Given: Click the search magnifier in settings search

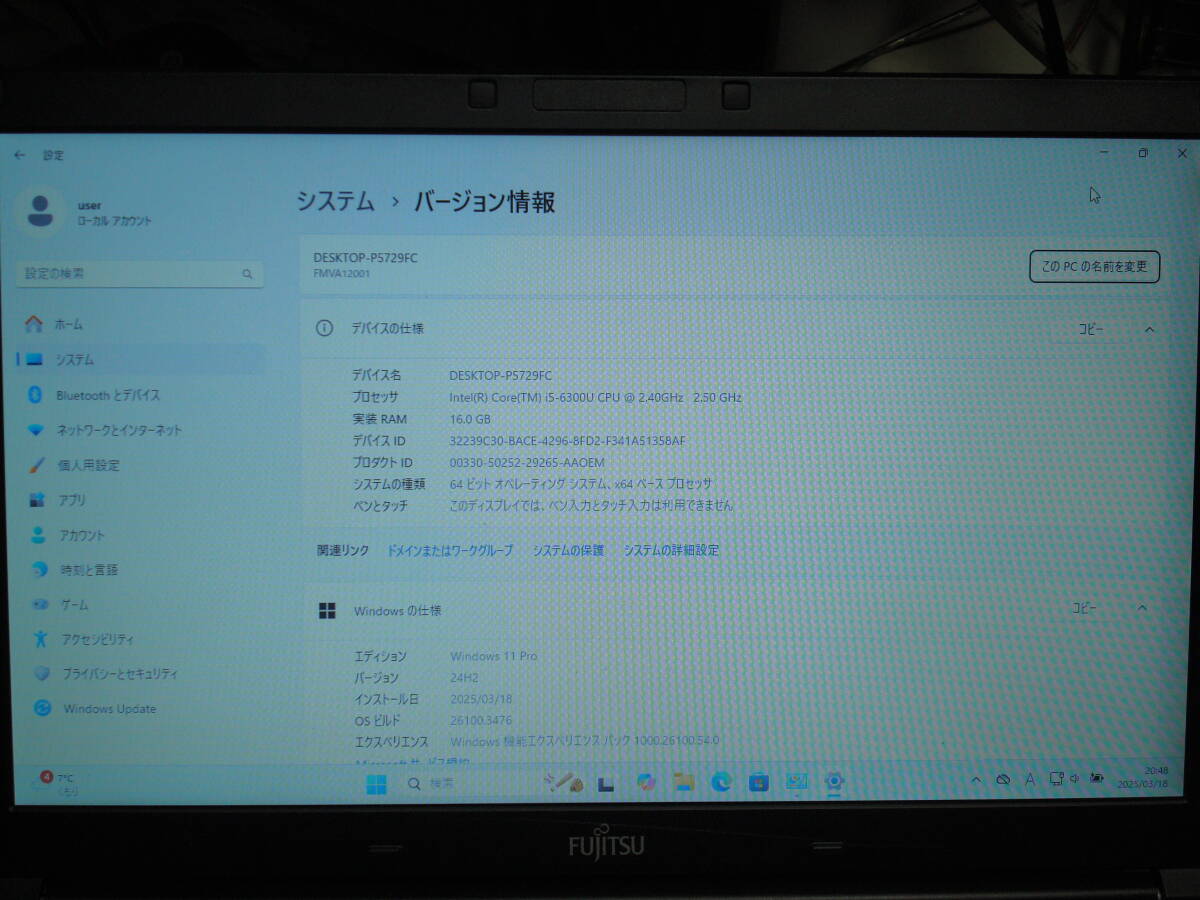Looking at the screenshot, I should 247,274.
